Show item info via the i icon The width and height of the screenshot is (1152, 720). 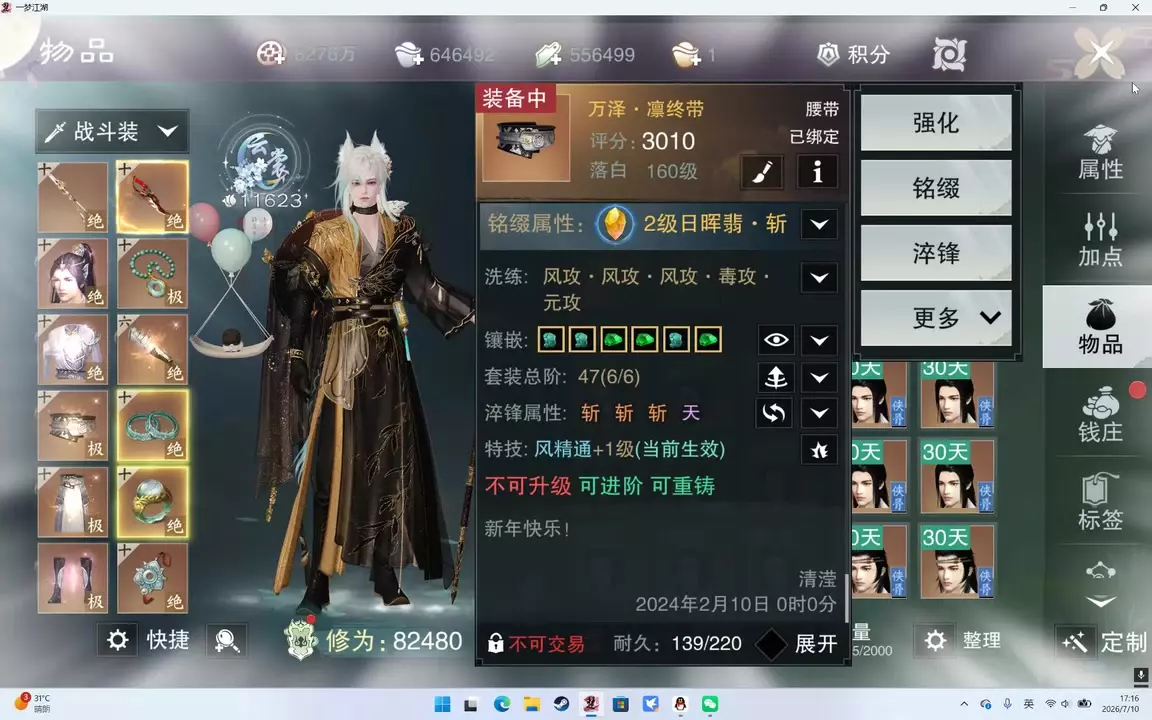pyautogui.click(x=817, y=173)
